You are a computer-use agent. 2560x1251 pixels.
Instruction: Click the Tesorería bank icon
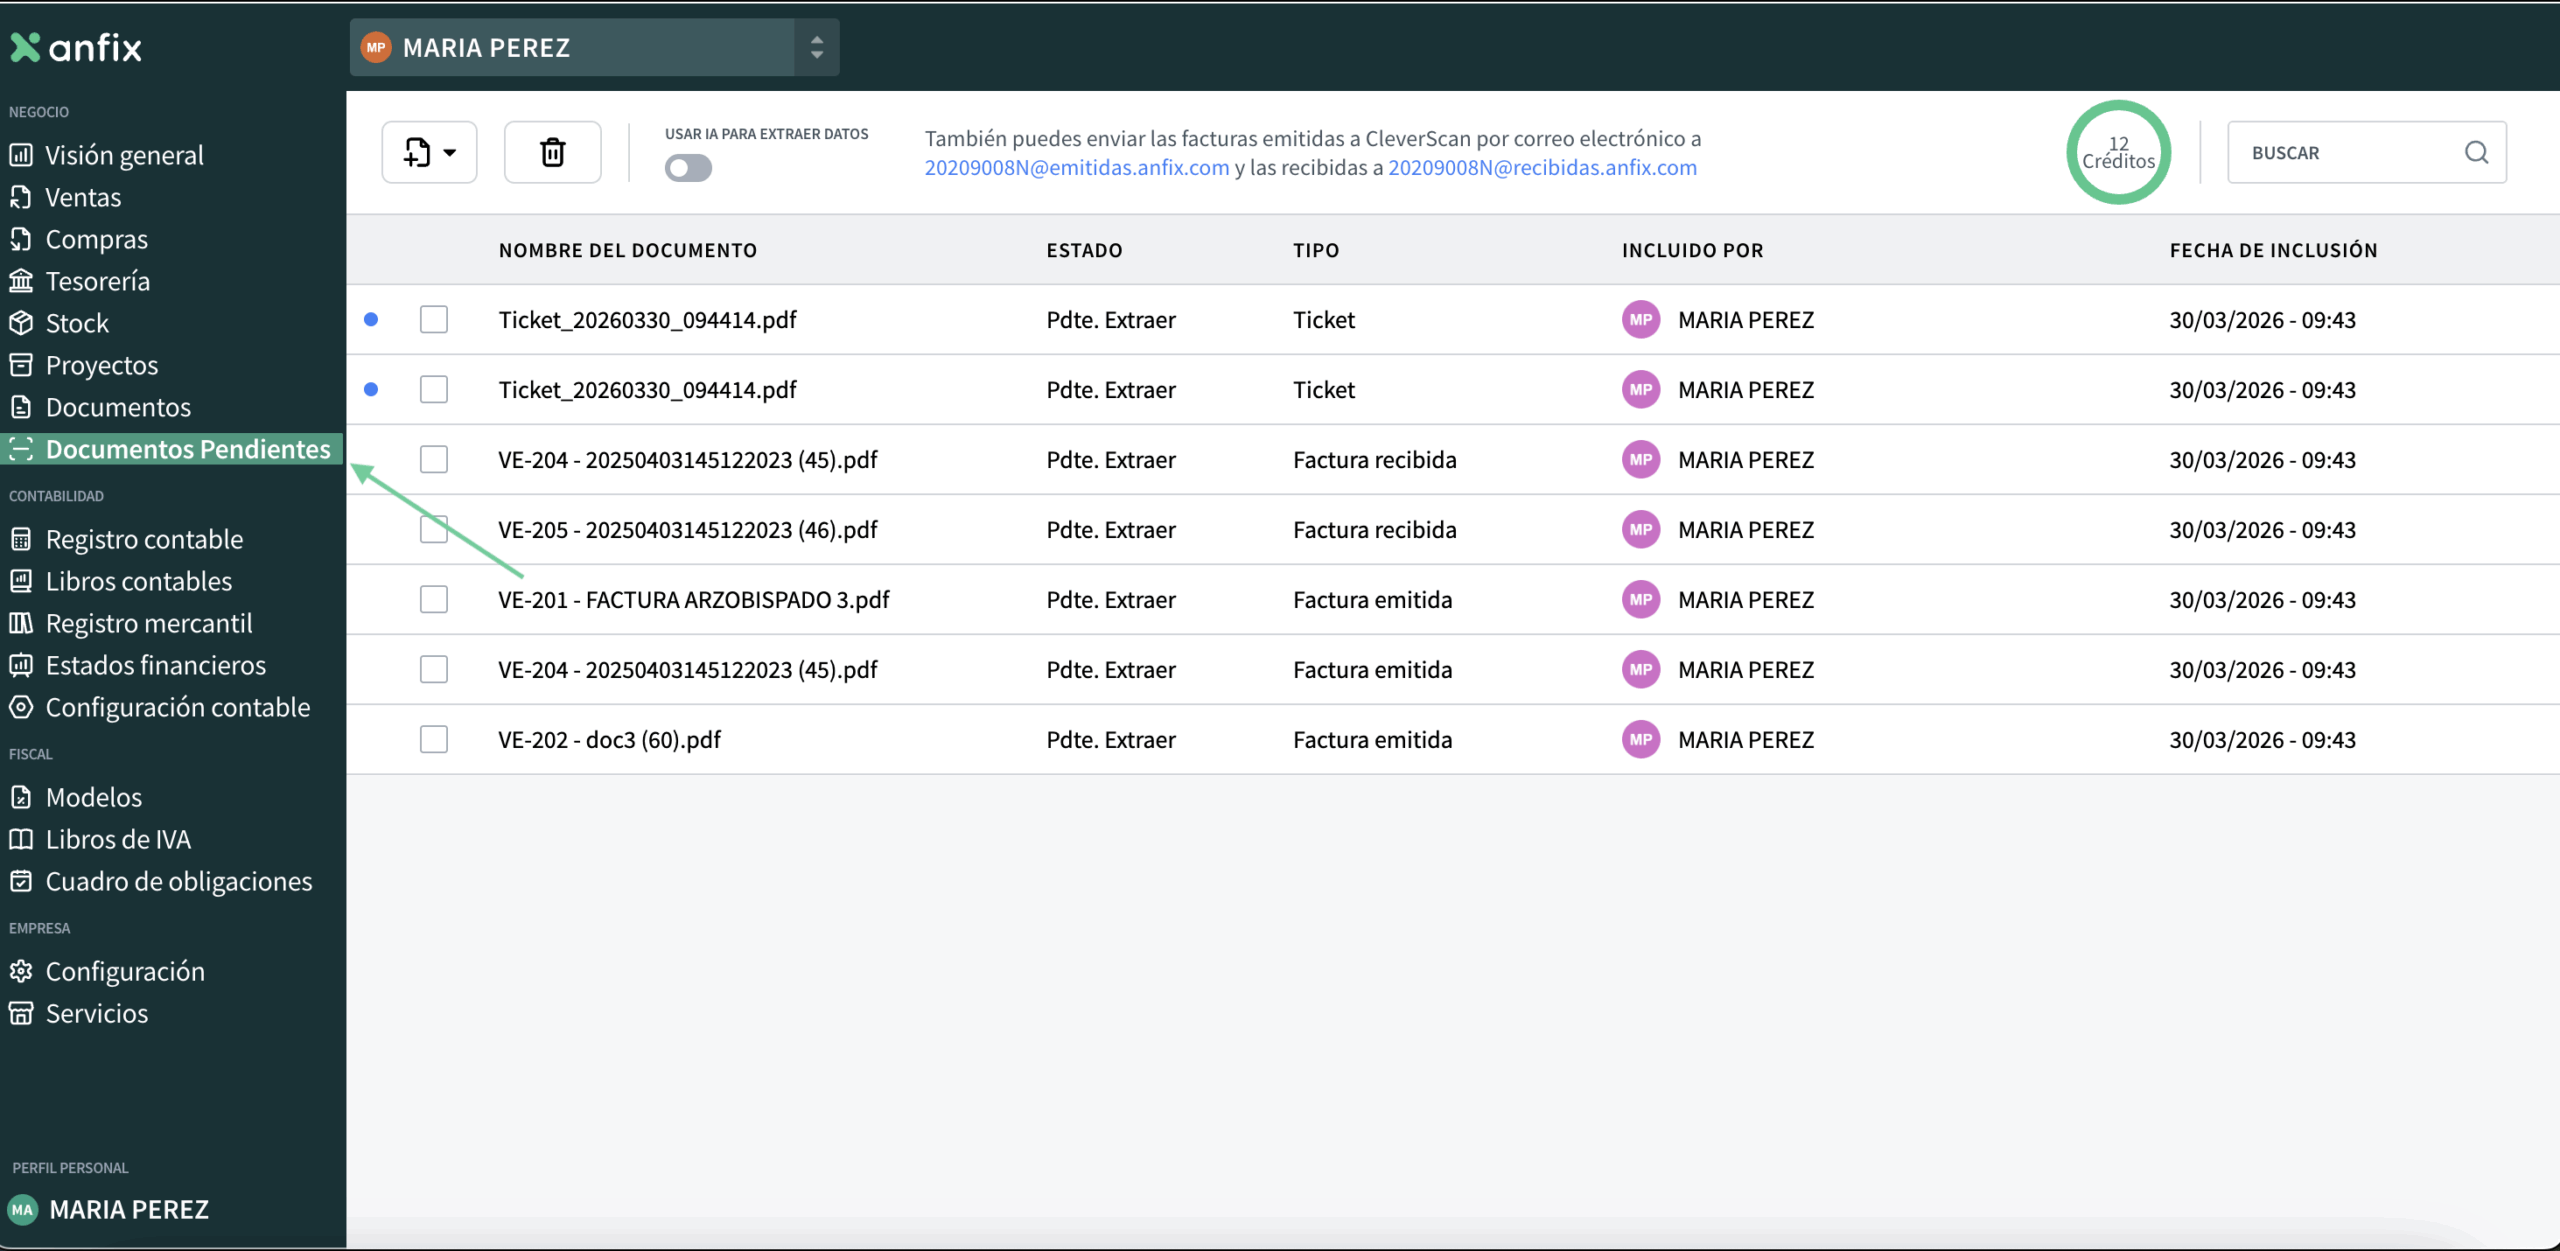[x=21, y=281]
